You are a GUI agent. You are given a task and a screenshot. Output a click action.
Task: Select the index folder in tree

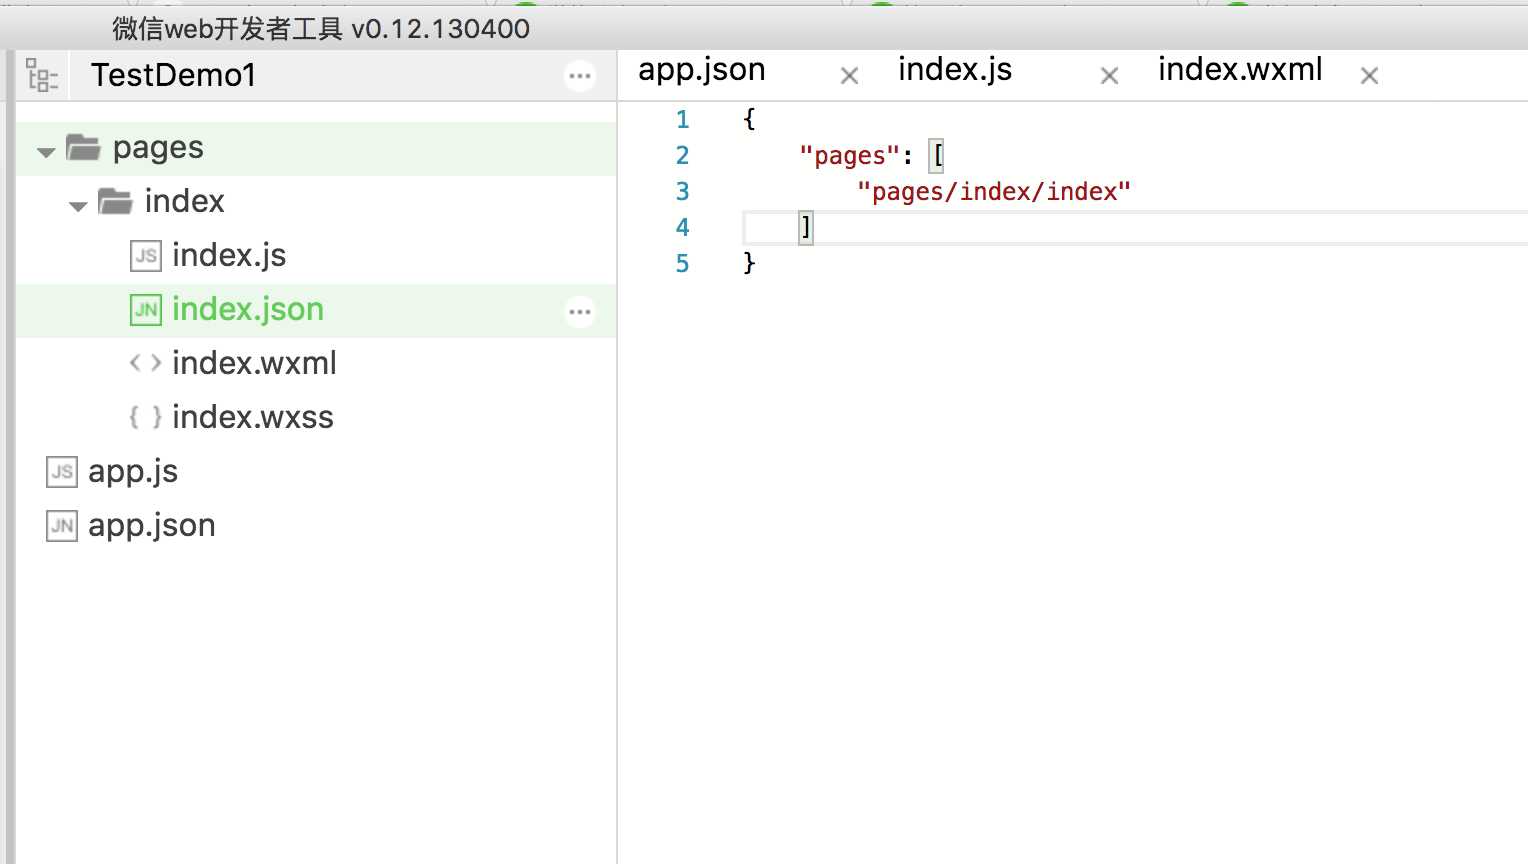point(316,203)
